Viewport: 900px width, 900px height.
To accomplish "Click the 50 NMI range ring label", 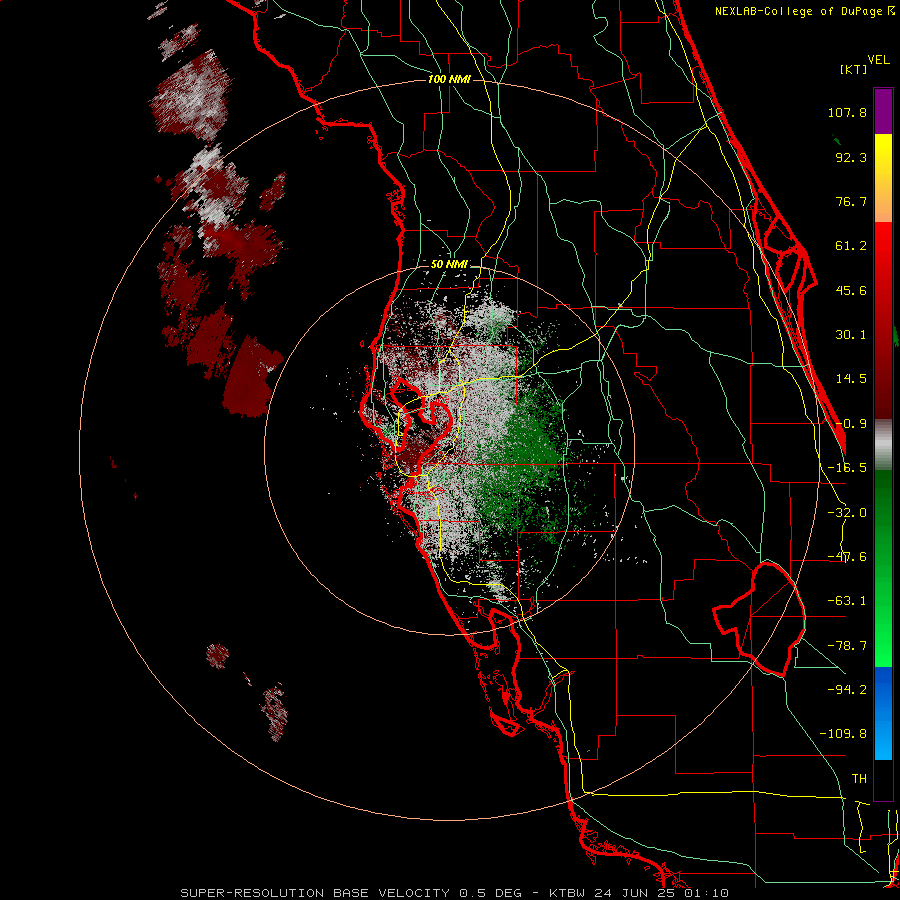I will (x=449, y=264).
